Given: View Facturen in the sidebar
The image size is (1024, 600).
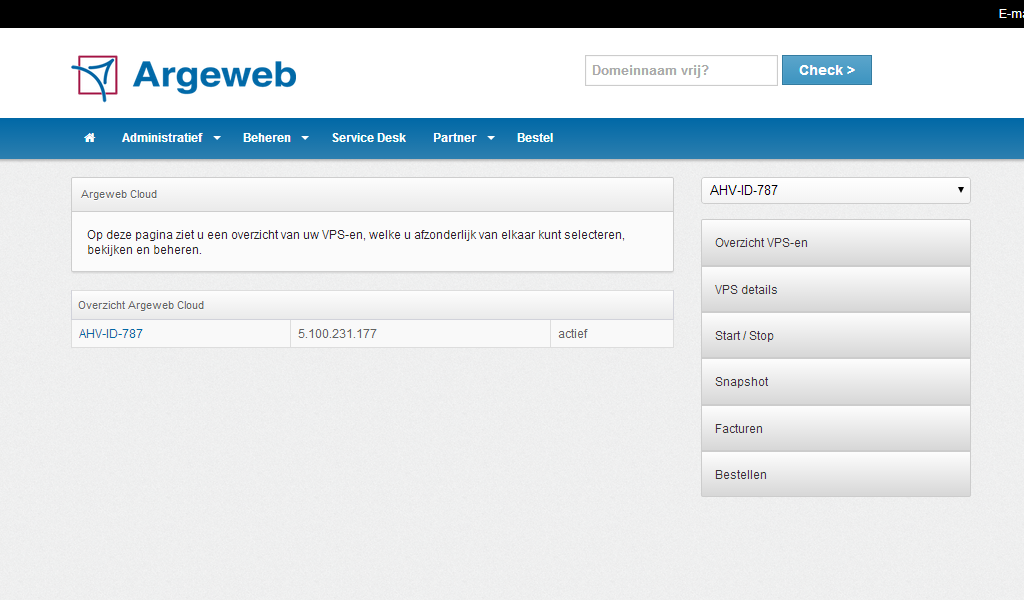Looking at the screenshot, I should coord(738,429).
